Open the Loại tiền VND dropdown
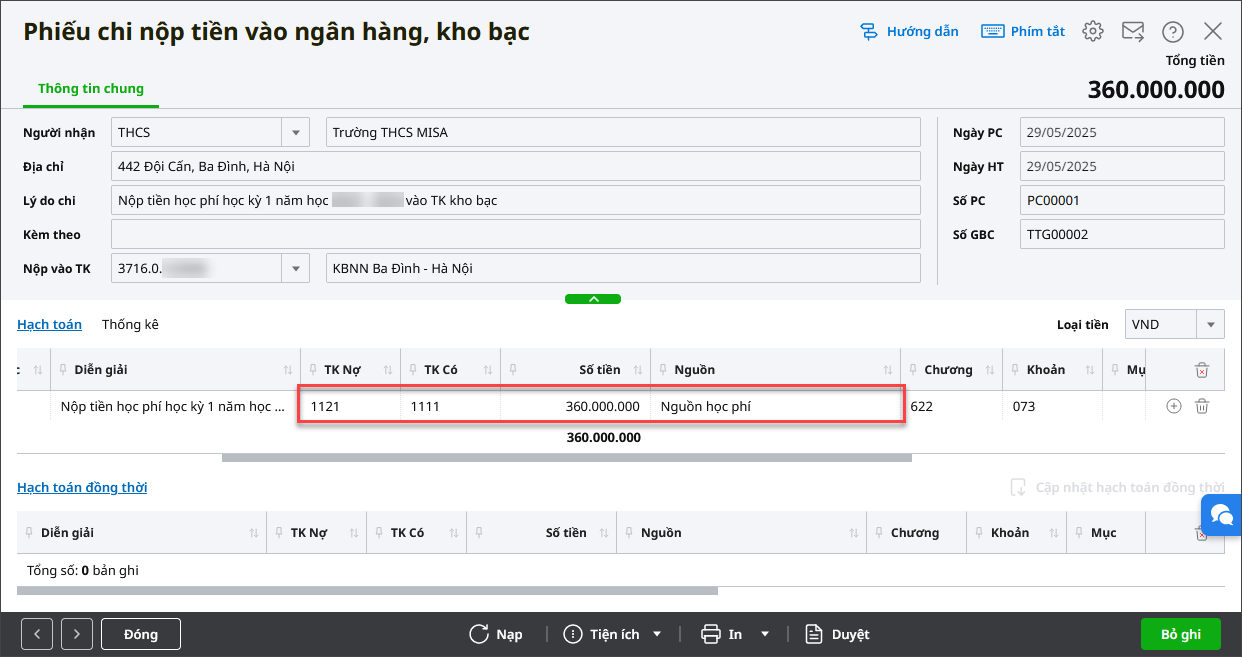Image resolution: width=1242 pixels, height=657 pixels. point(1211,324)
